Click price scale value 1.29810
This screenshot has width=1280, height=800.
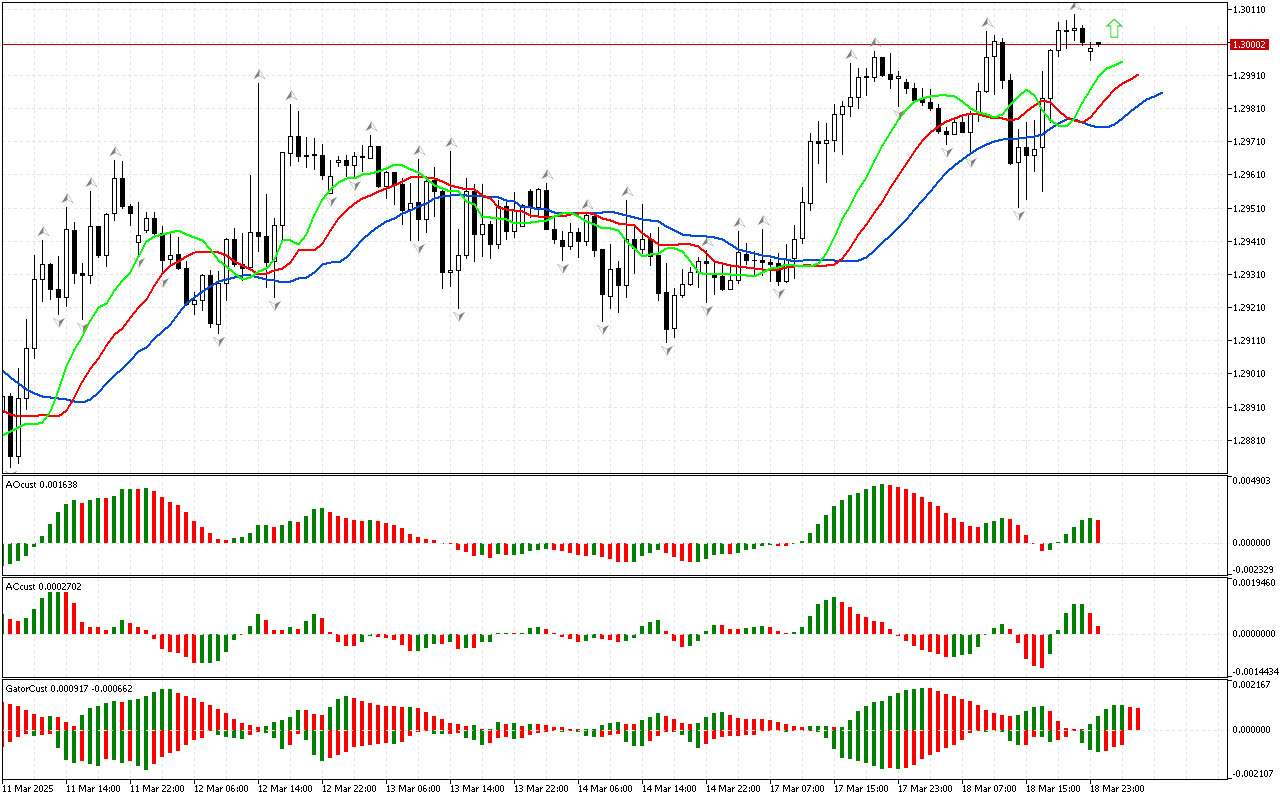pos(1249,108)
